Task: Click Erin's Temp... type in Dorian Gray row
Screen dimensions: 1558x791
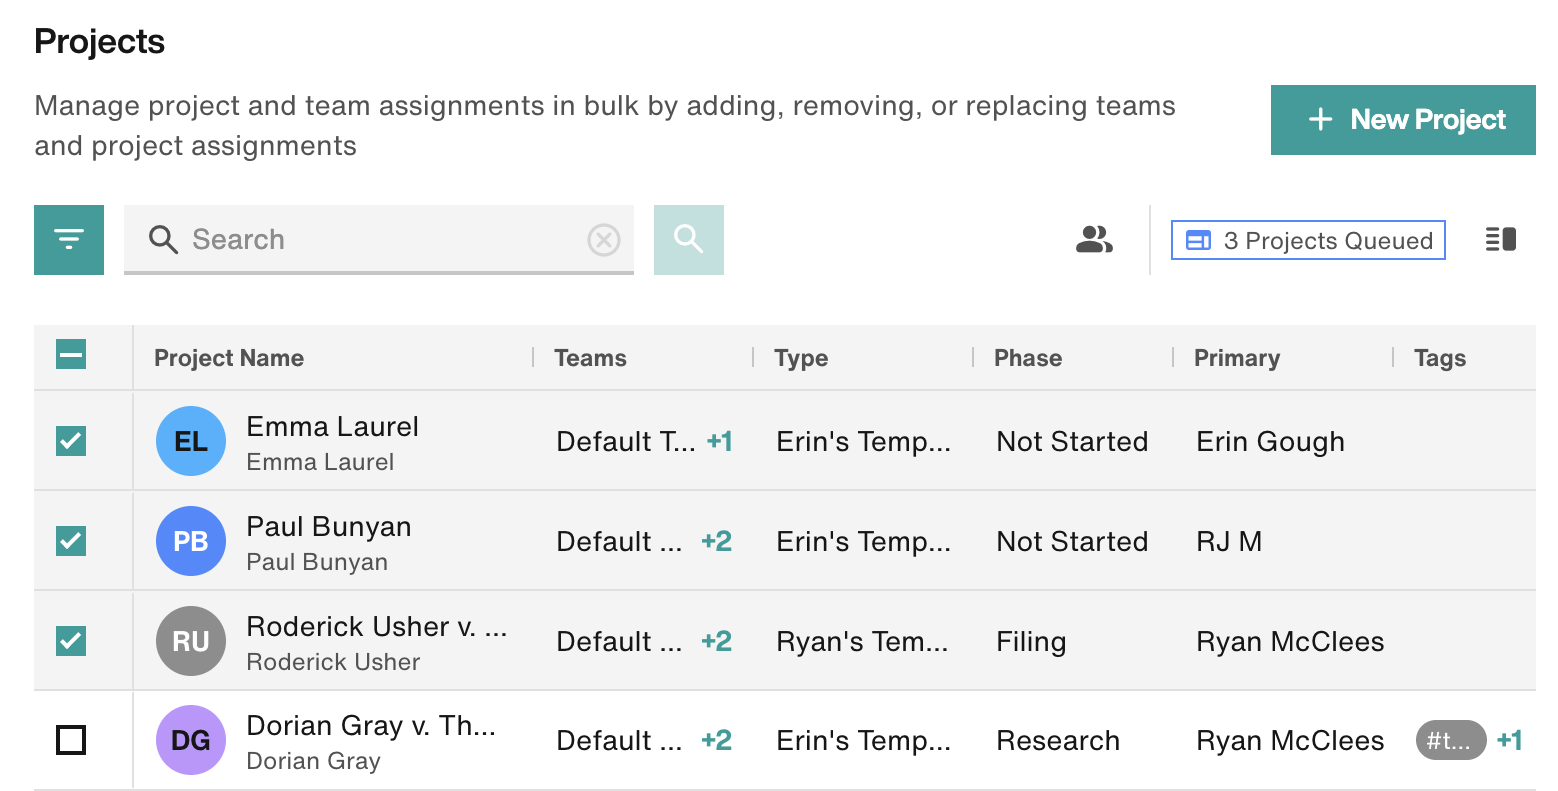Action: click(863, 741)
